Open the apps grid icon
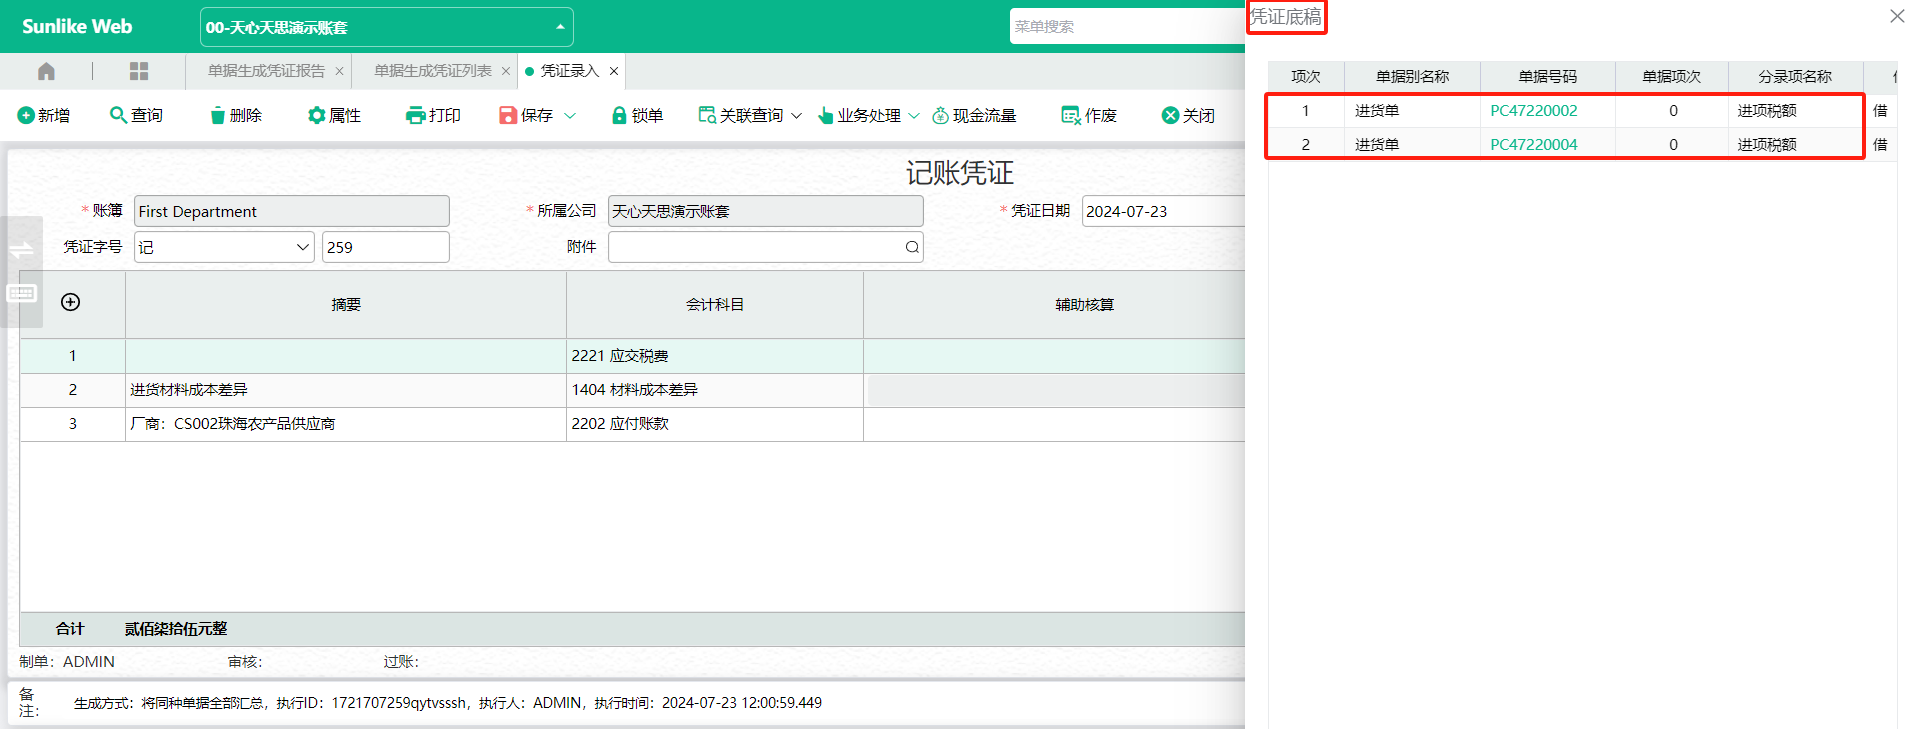The height and width of the screenshot is (729, 1917). (x=139, y=71)
